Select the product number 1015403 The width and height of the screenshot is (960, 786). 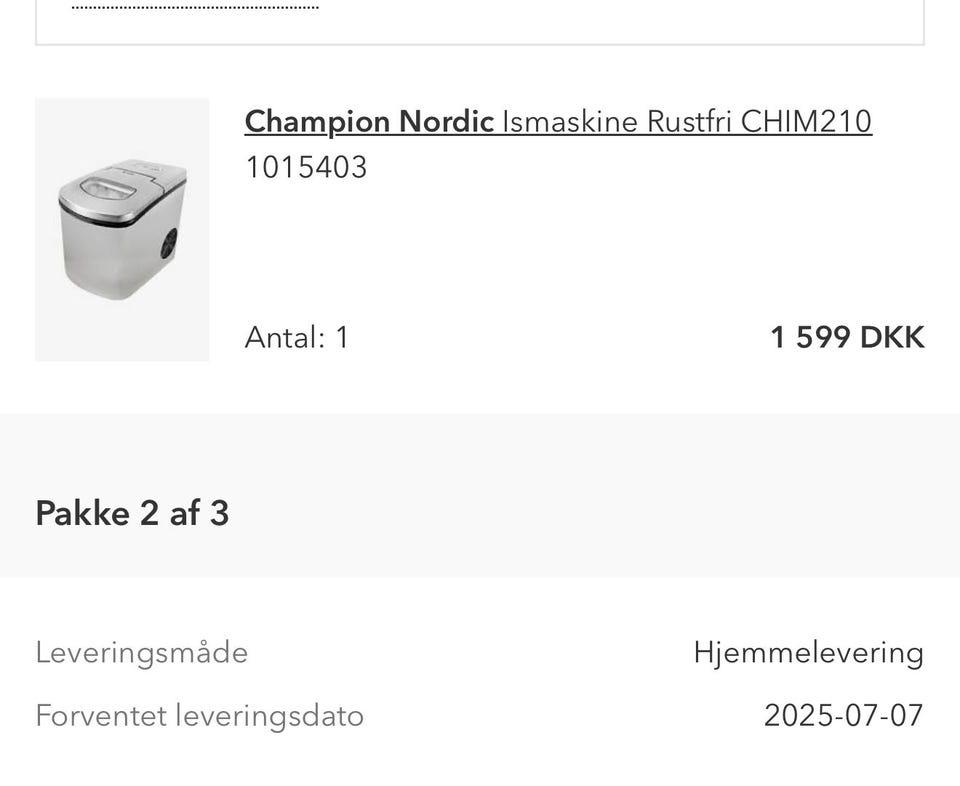pos(306,167)
